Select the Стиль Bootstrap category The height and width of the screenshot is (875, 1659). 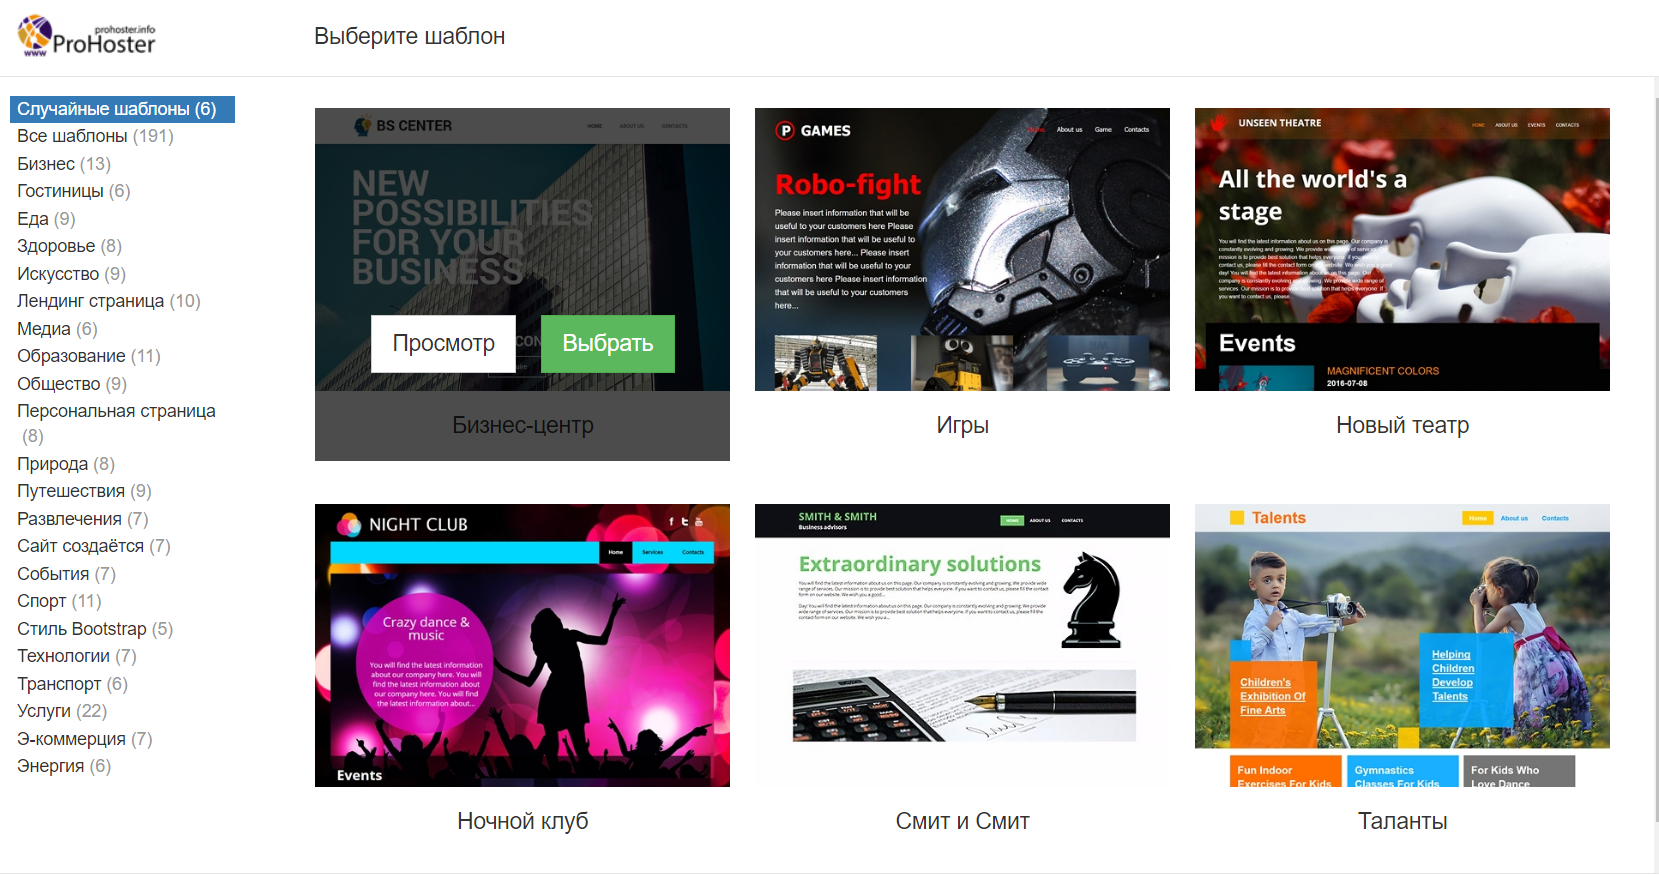pos(94,629)
